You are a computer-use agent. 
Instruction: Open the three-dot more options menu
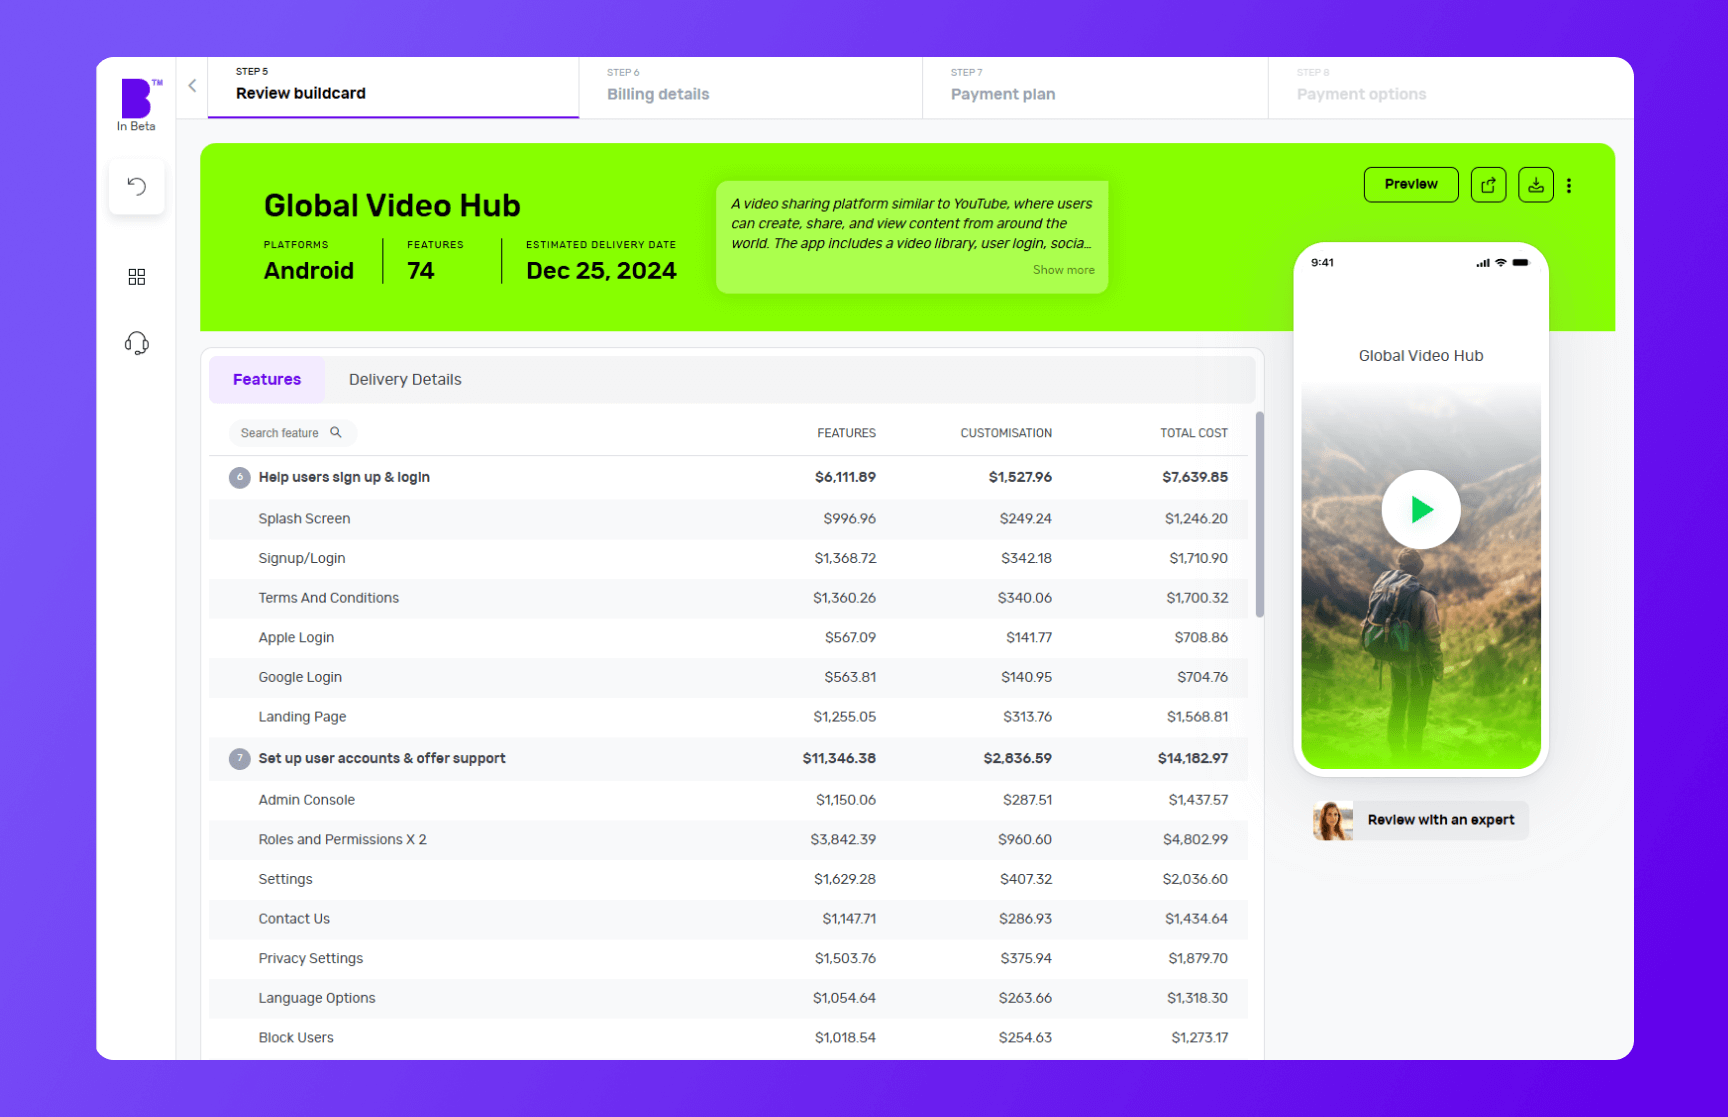coord(1569,185)
